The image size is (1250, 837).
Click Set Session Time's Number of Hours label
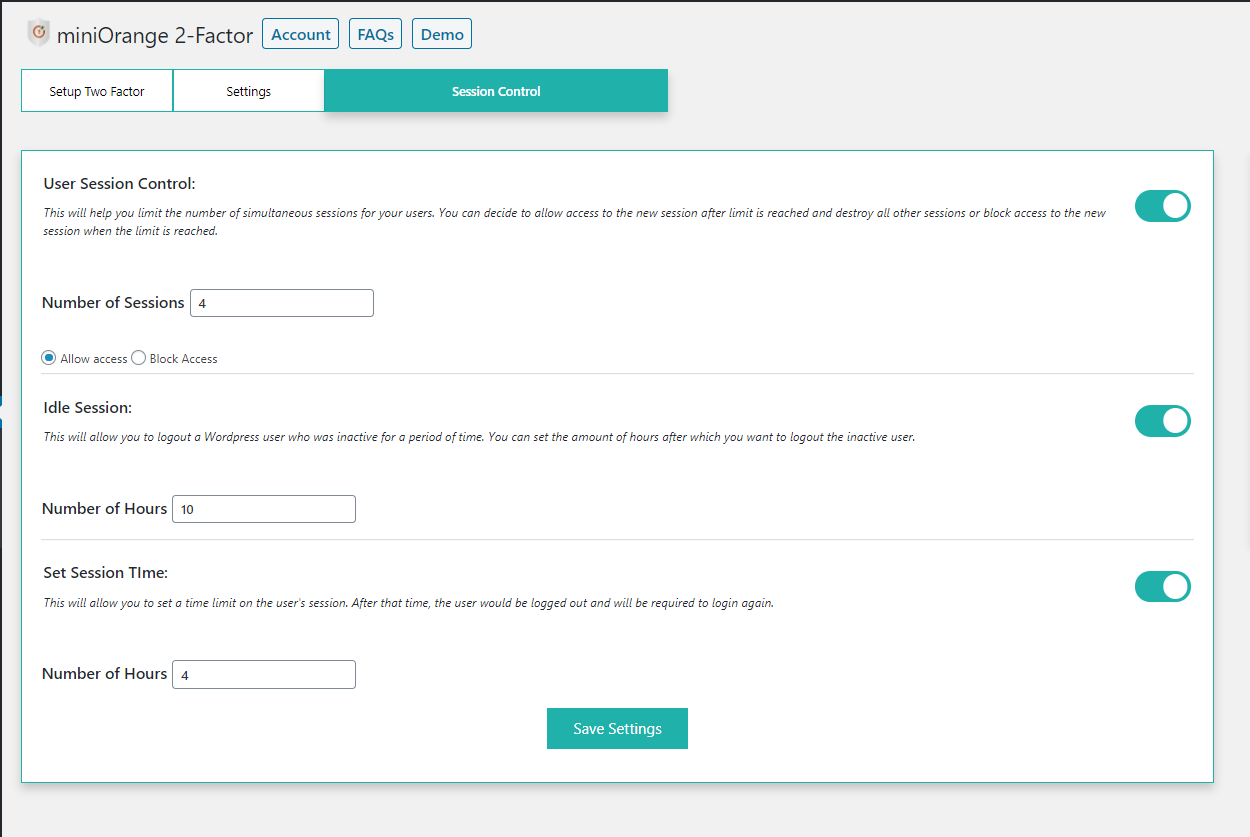pos(104,674)
